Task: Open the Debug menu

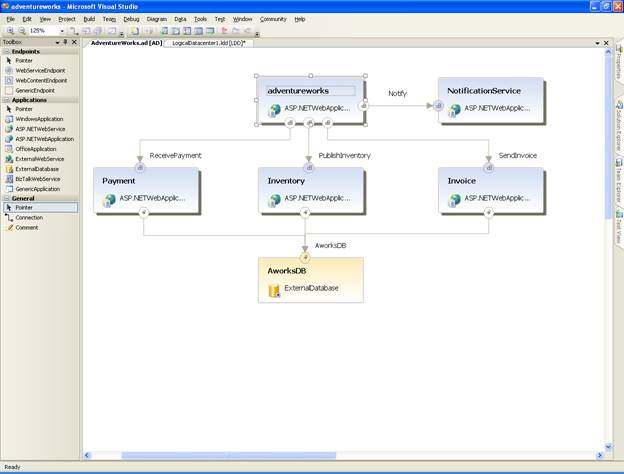Action: click(131, 19)
